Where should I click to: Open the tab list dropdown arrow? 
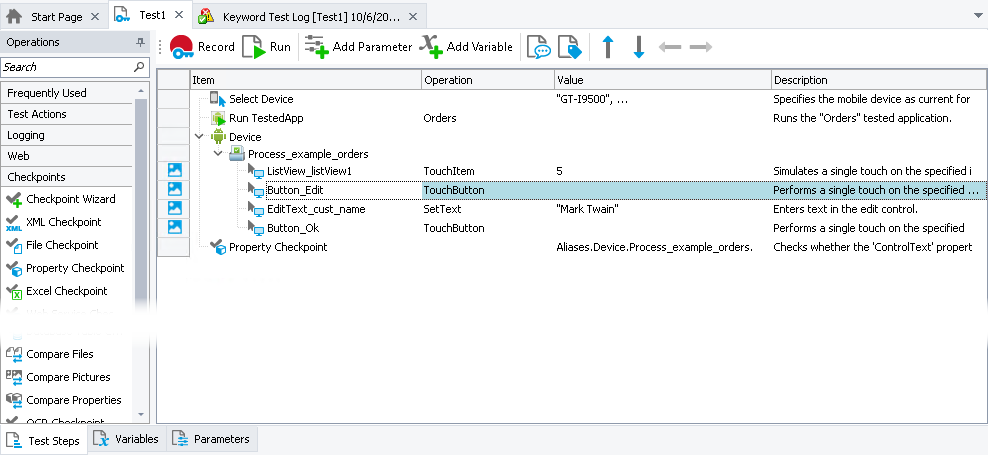click(977, 17)
